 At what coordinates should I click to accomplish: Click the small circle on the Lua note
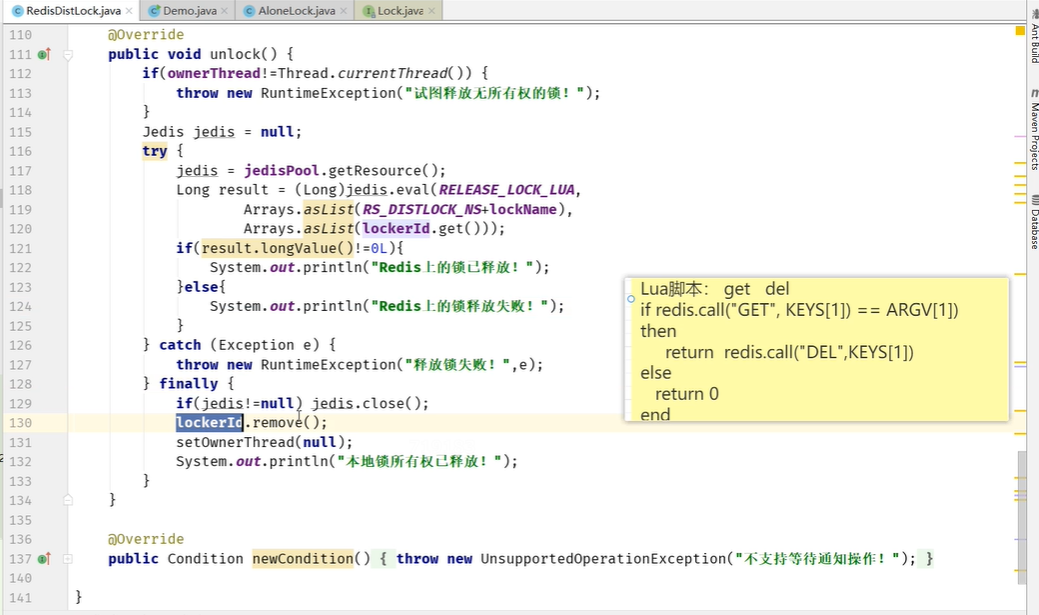coord(631,299)
